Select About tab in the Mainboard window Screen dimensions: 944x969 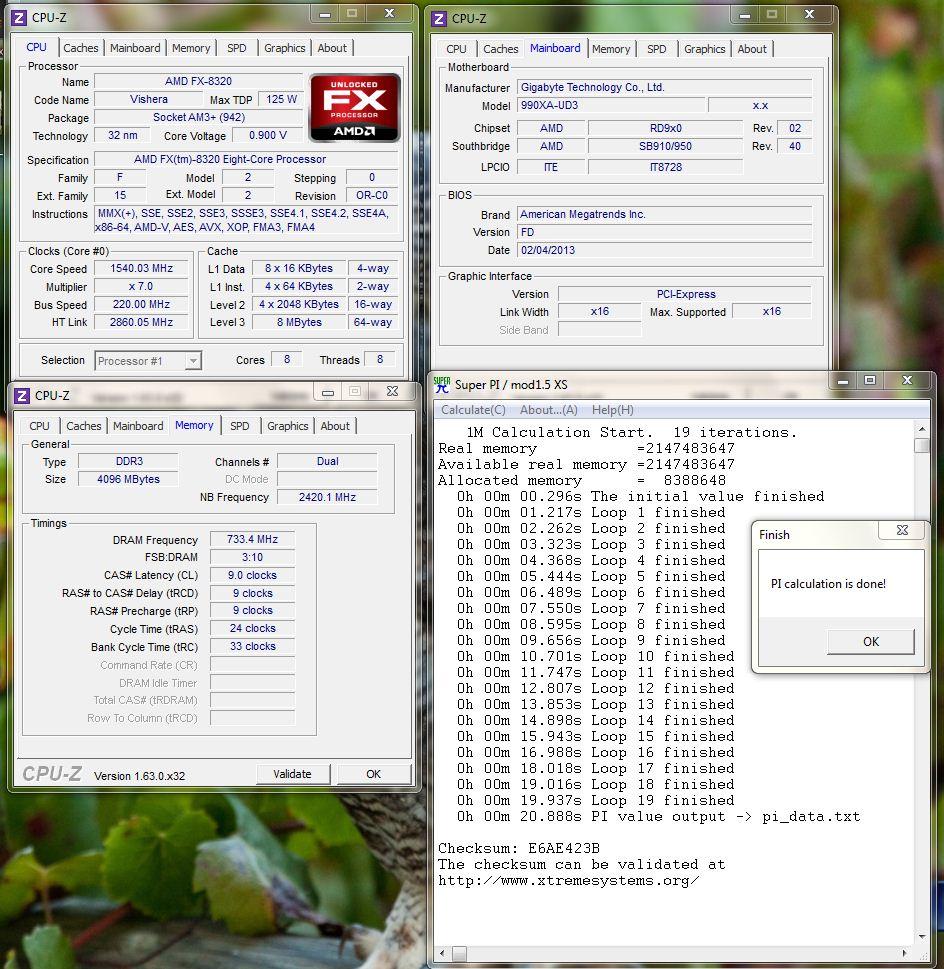752,49
